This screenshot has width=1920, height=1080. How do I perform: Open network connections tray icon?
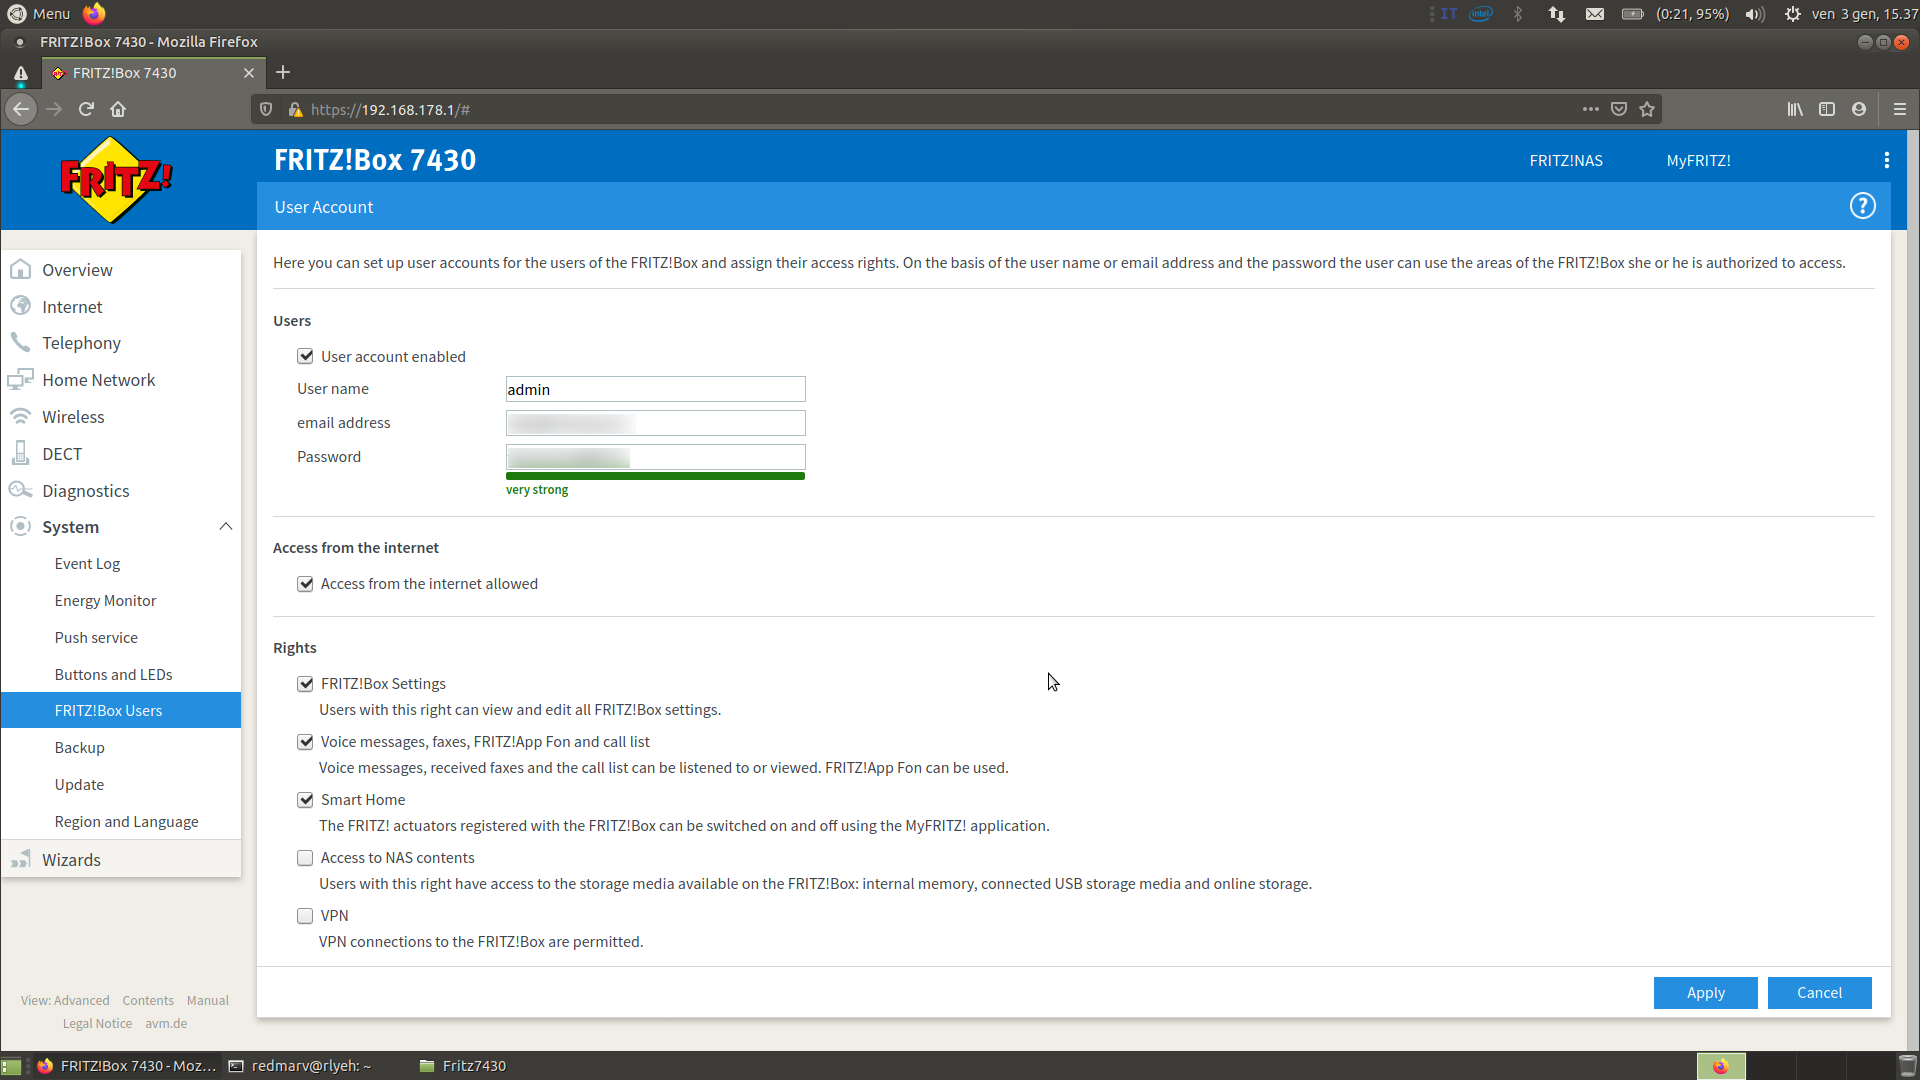click(1557, 14)
